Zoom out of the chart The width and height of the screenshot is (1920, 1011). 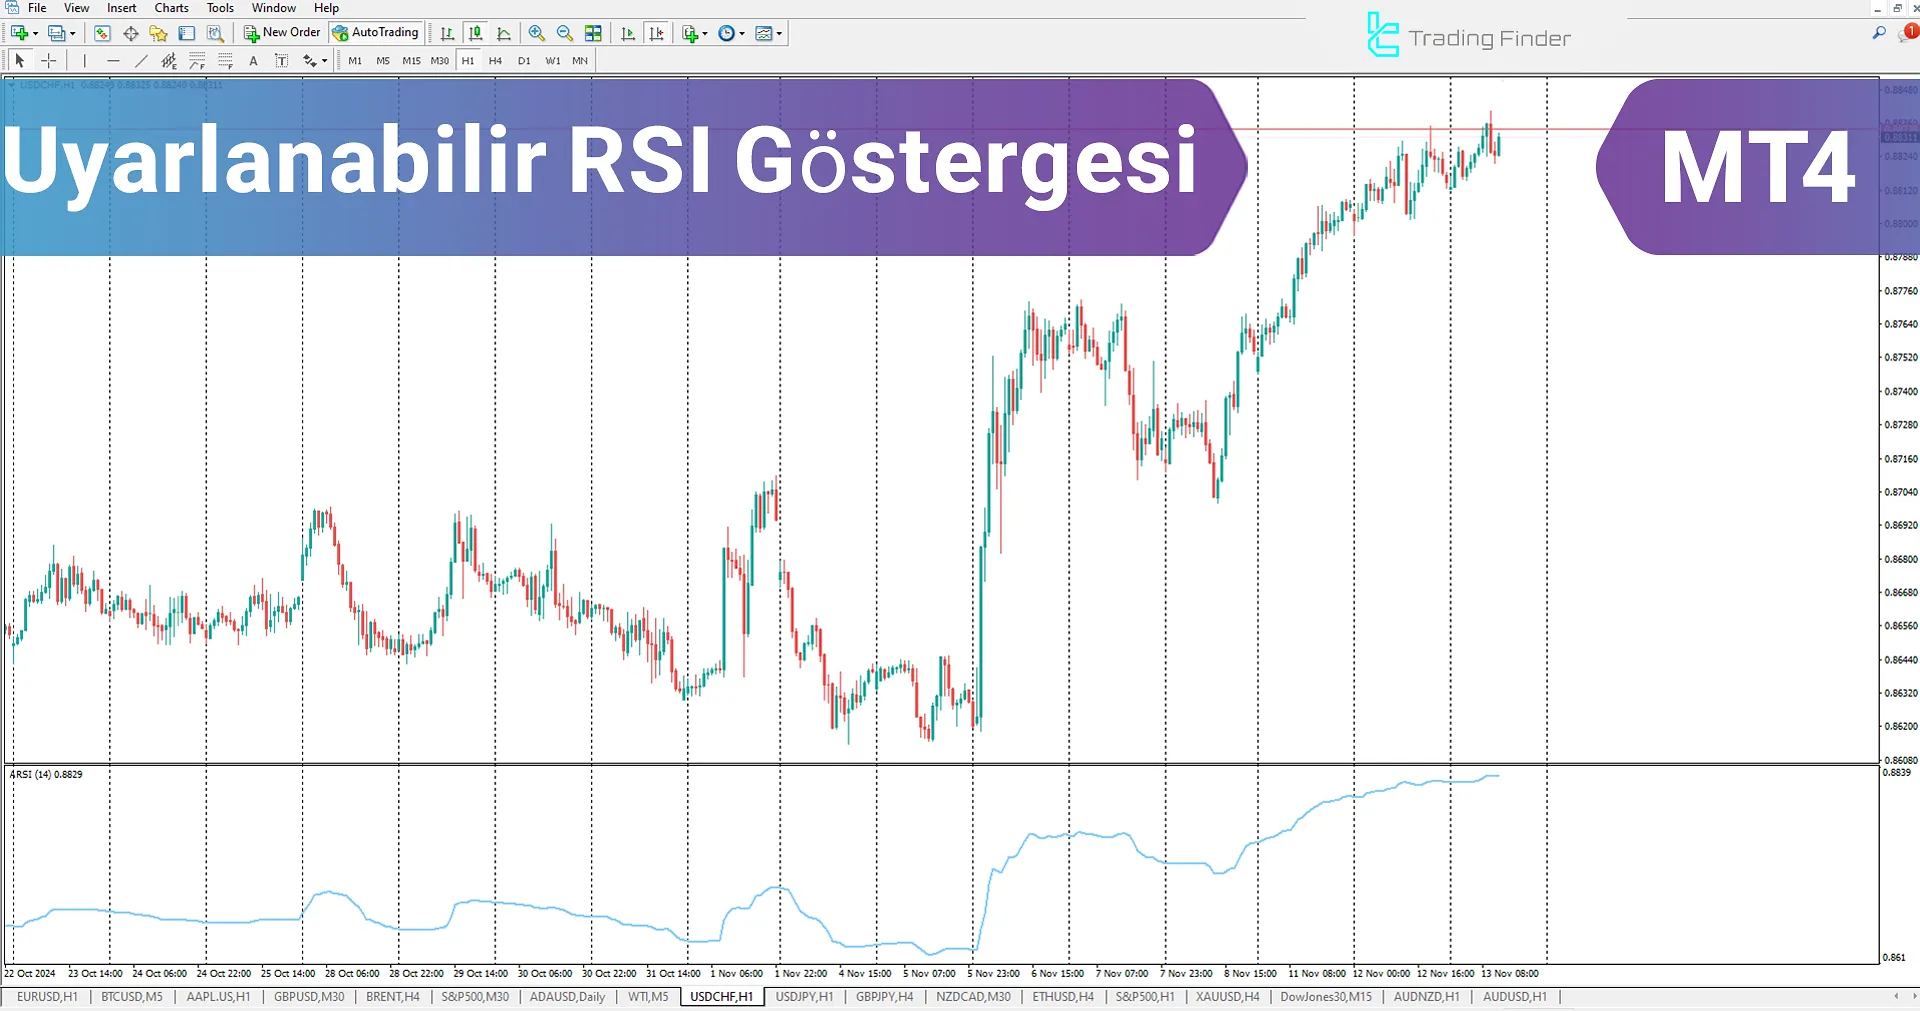[x=564, y=33]
